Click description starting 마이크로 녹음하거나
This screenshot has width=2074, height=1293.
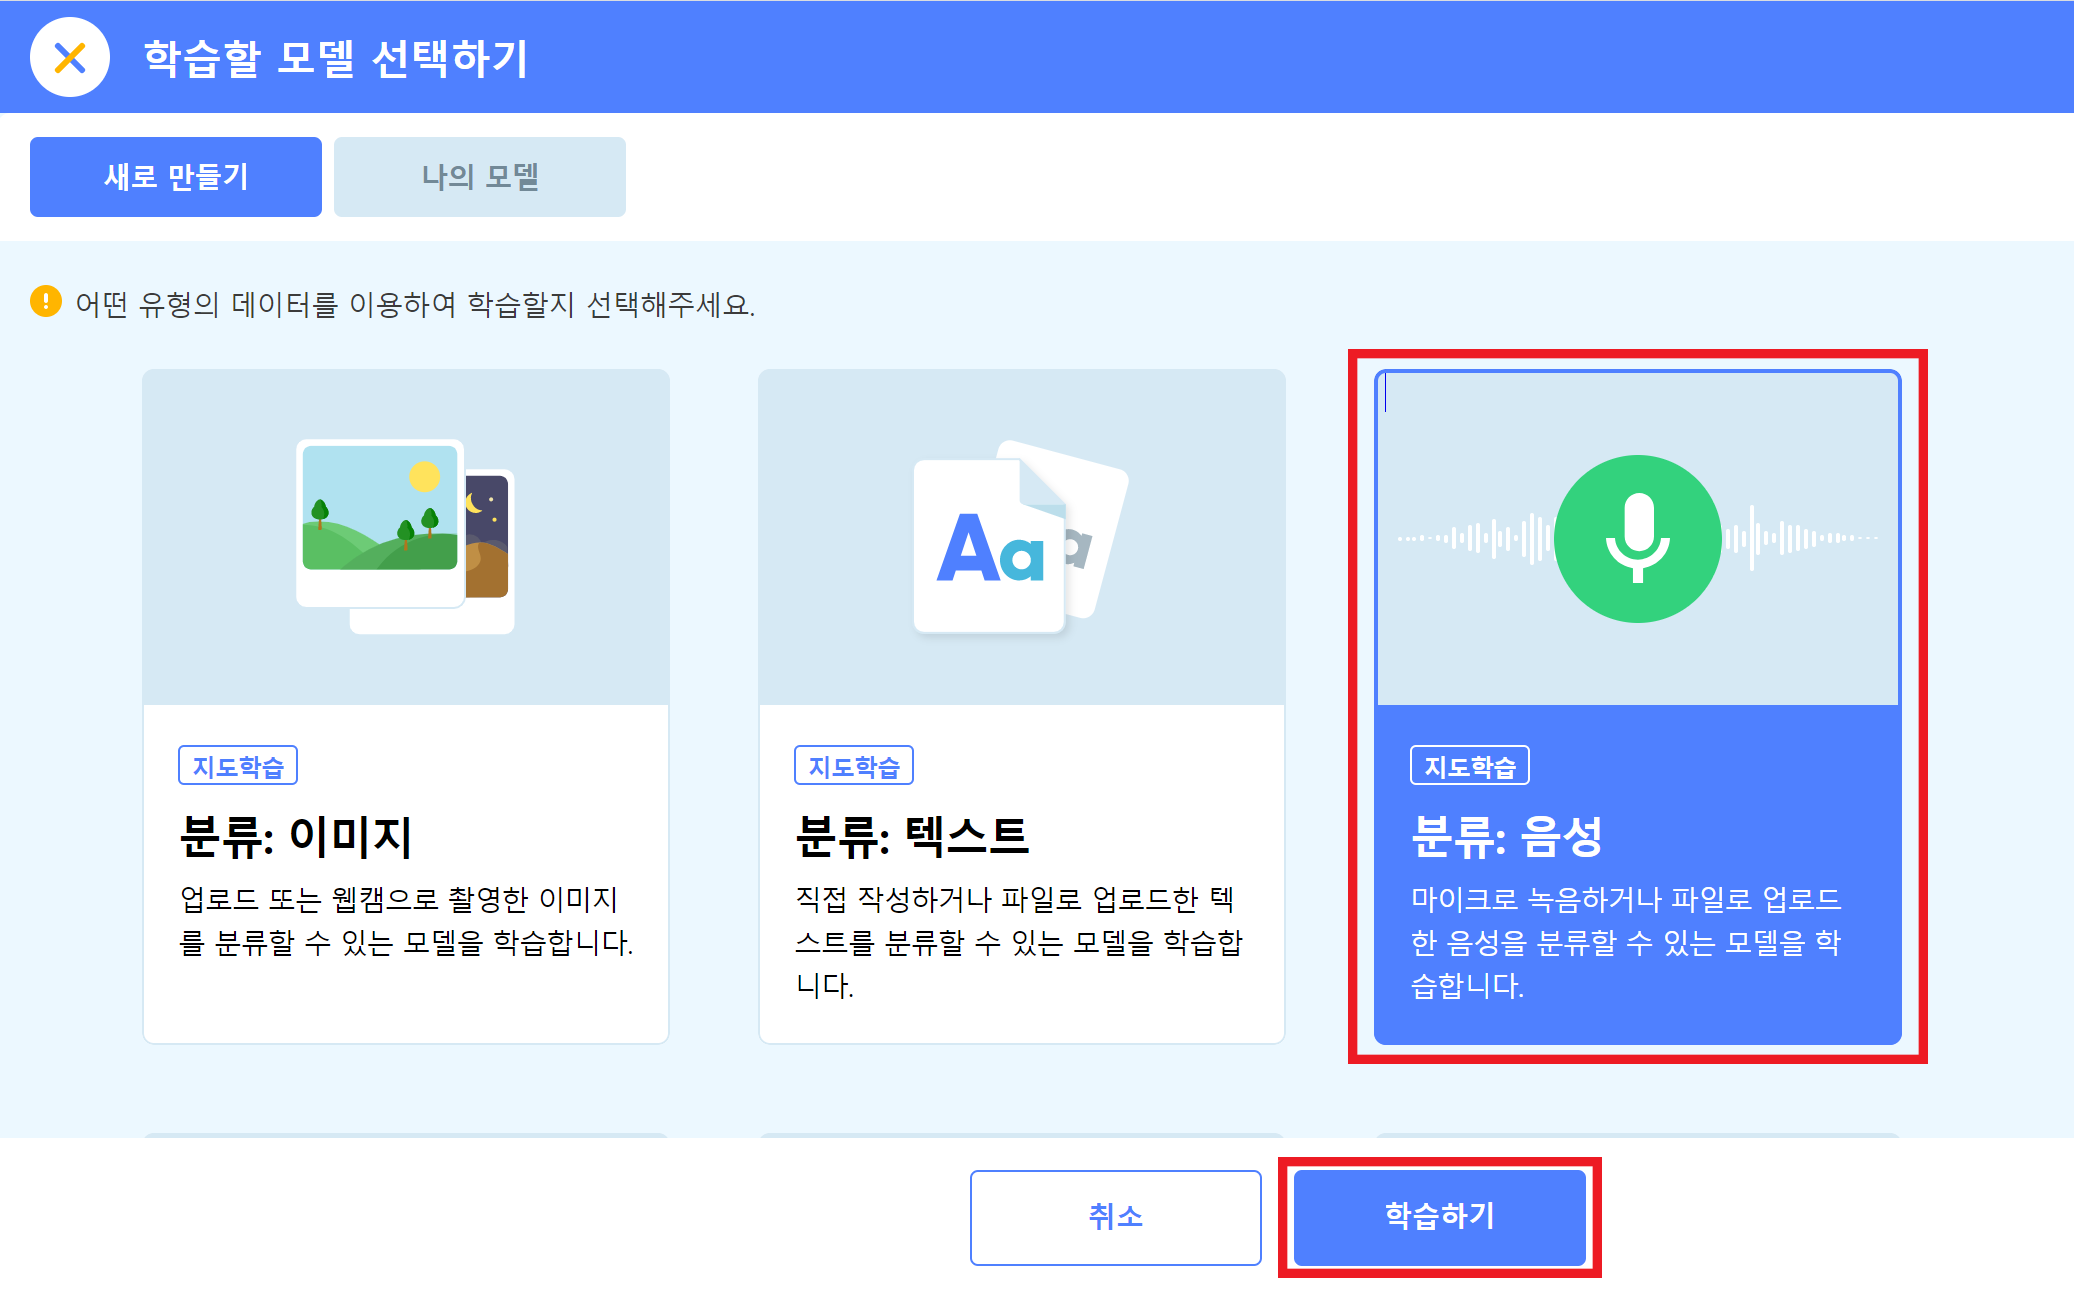(x=1626, y=942)
